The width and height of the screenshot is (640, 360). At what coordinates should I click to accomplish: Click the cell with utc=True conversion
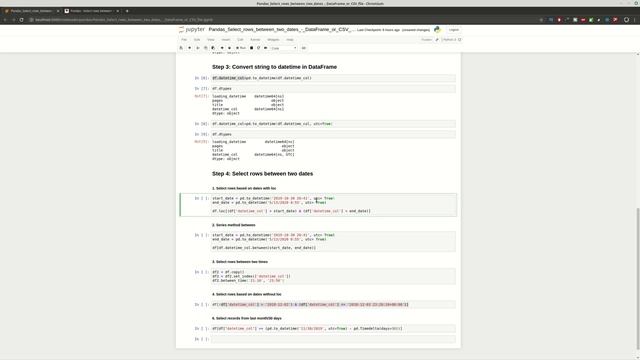[x=333, y=124]
